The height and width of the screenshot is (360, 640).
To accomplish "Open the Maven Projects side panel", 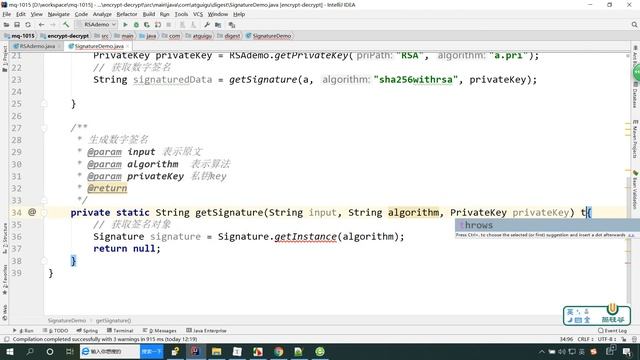I will pyautogui.click(x=636, y=139).
